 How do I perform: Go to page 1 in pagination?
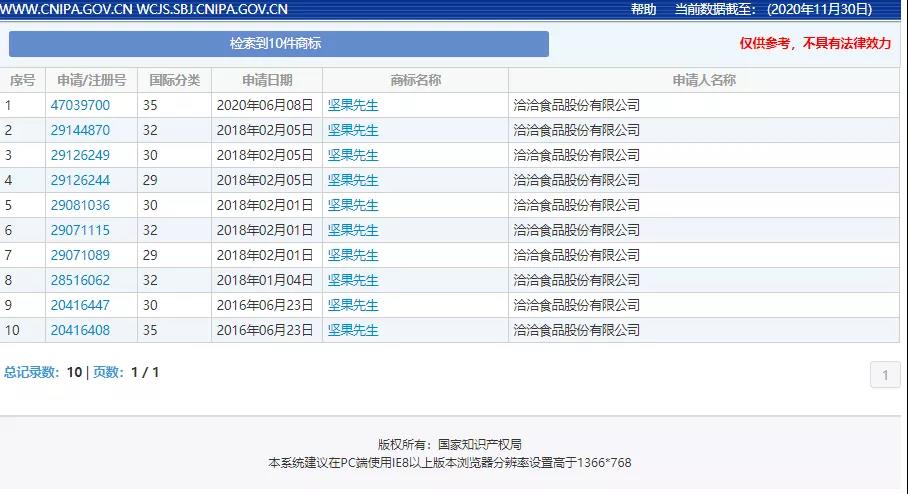tap(884, 375)
